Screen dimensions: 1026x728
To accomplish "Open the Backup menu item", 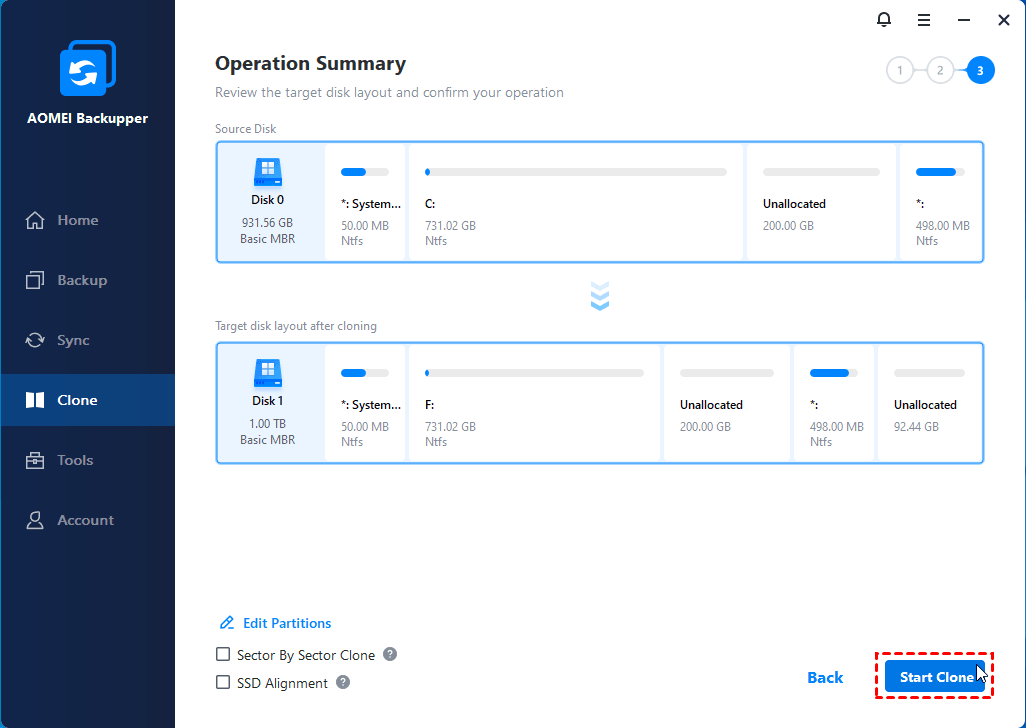I will (88, 280).
